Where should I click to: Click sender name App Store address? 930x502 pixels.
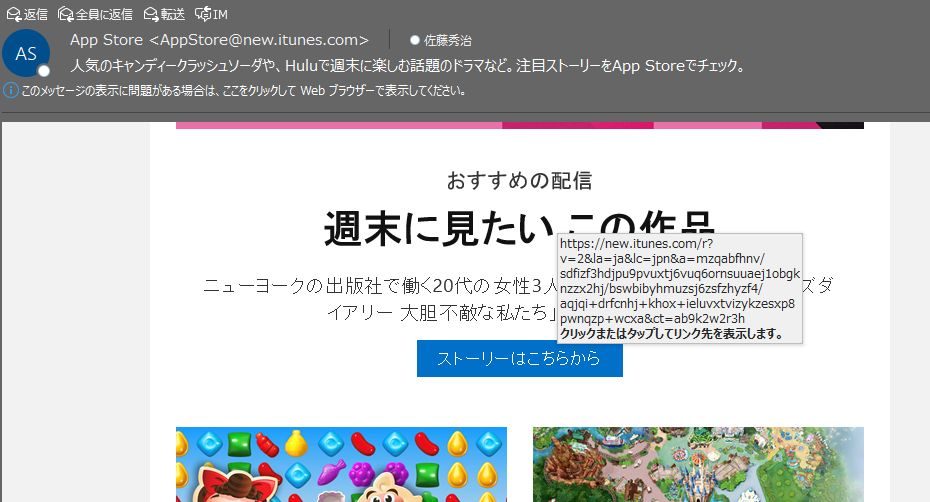(219, 40)
